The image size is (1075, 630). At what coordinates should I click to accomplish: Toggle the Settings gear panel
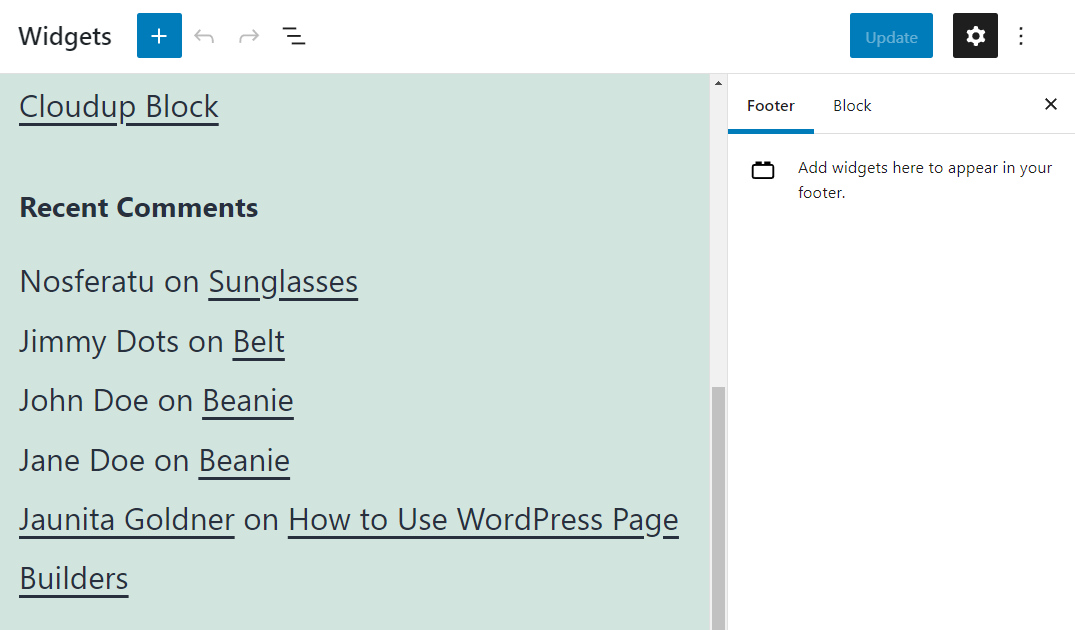tap(975, 36)
